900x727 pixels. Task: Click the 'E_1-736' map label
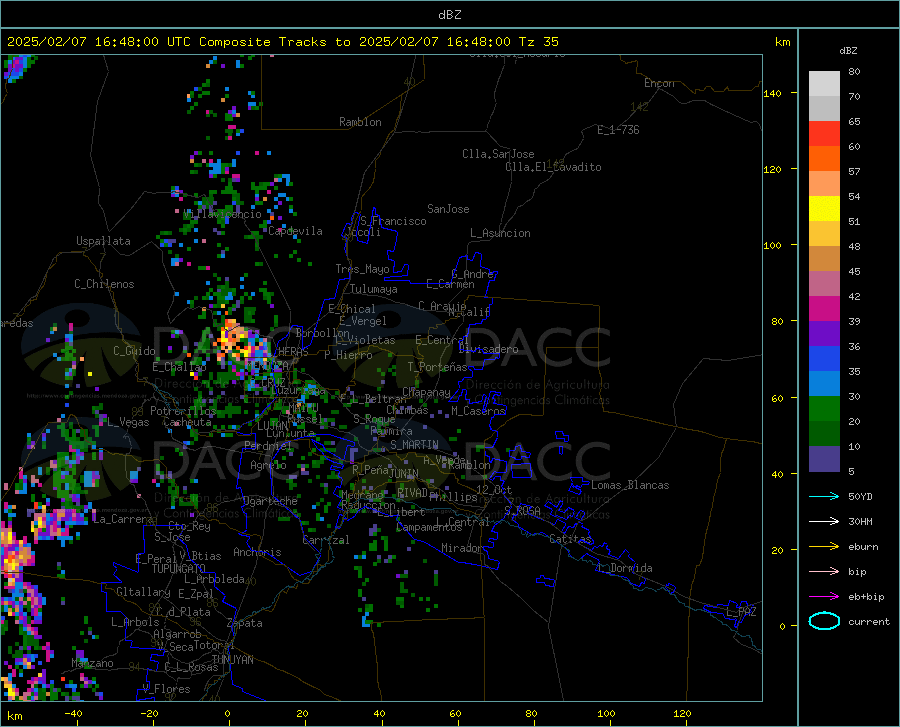point(618,130)
